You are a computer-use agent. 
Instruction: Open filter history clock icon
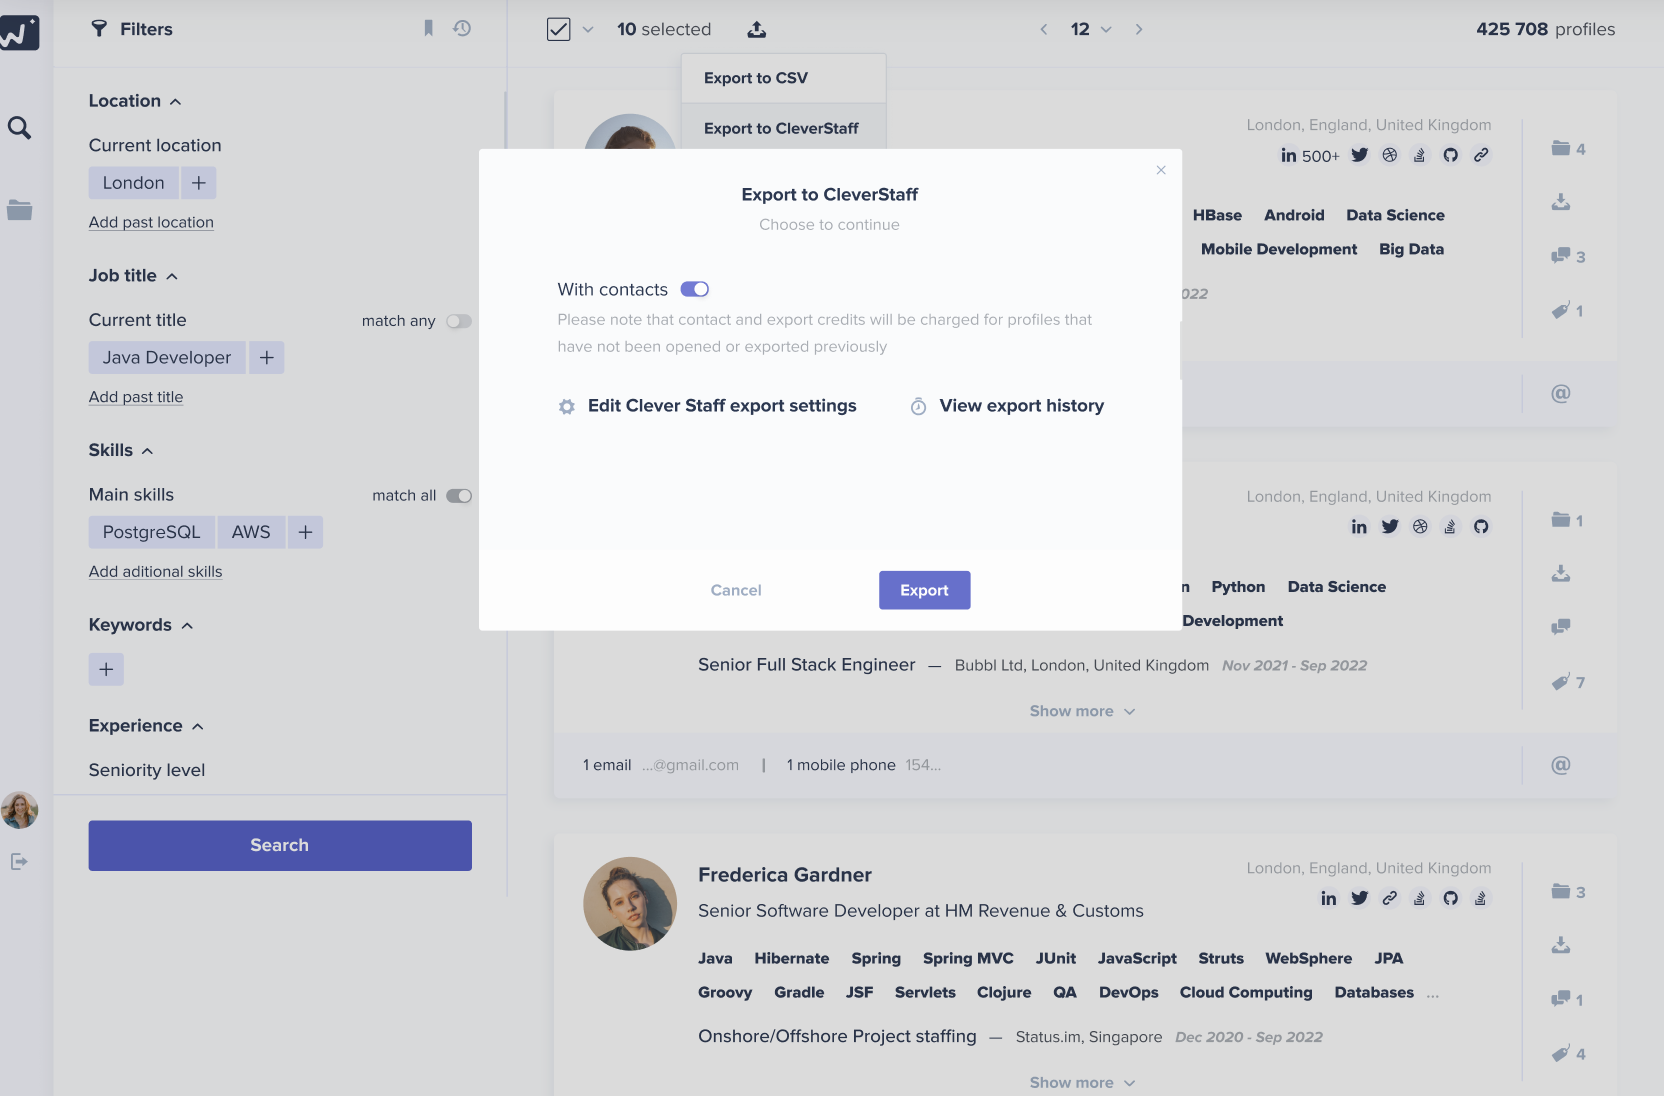[x=462, y=28]
